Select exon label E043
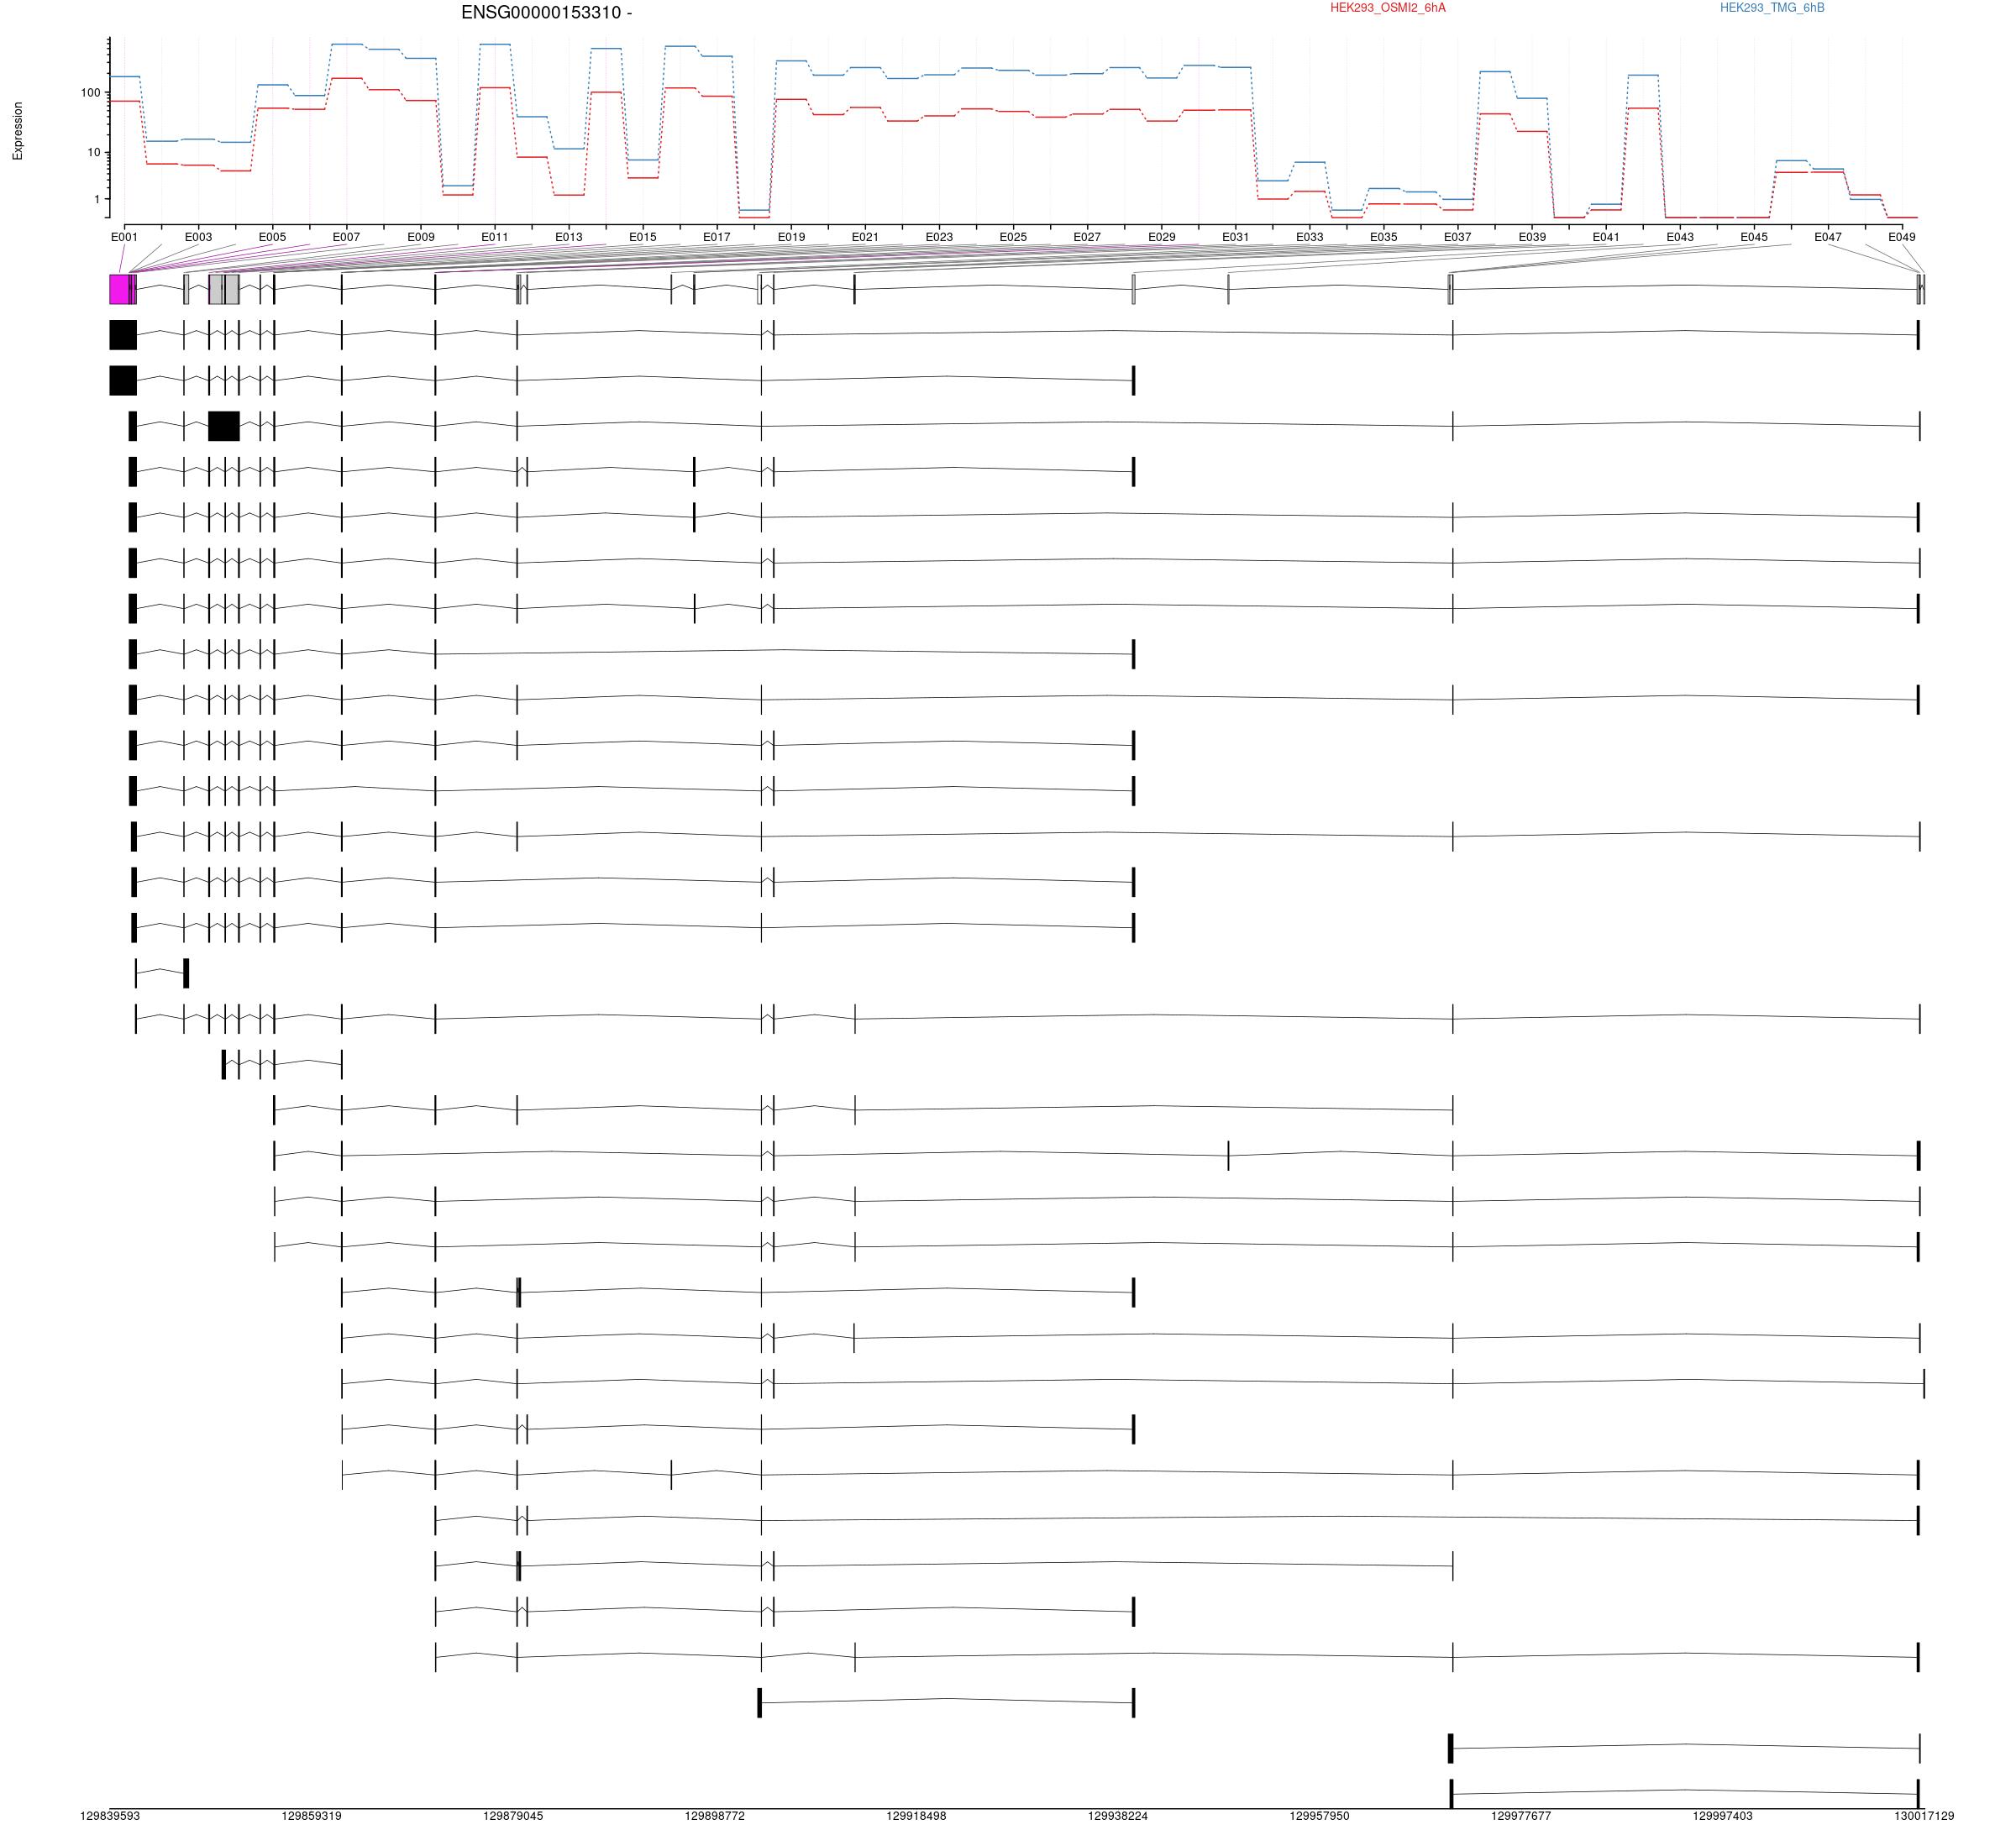2016x1830 pixels. pos(1680,237)
